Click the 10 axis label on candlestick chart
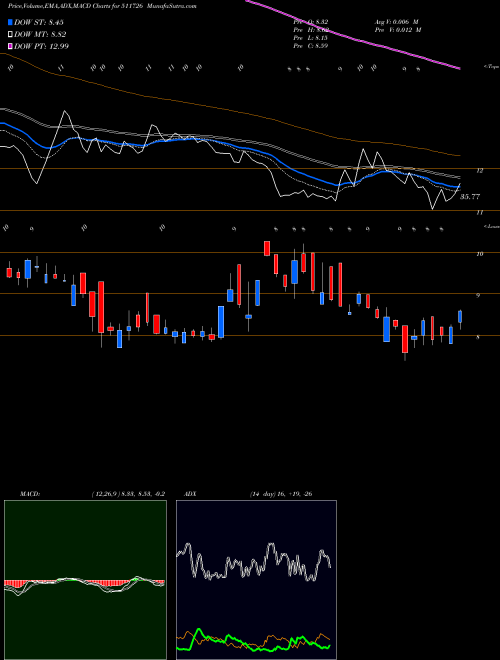Viewport: 500px width, 660px height. tap(479, 254)
